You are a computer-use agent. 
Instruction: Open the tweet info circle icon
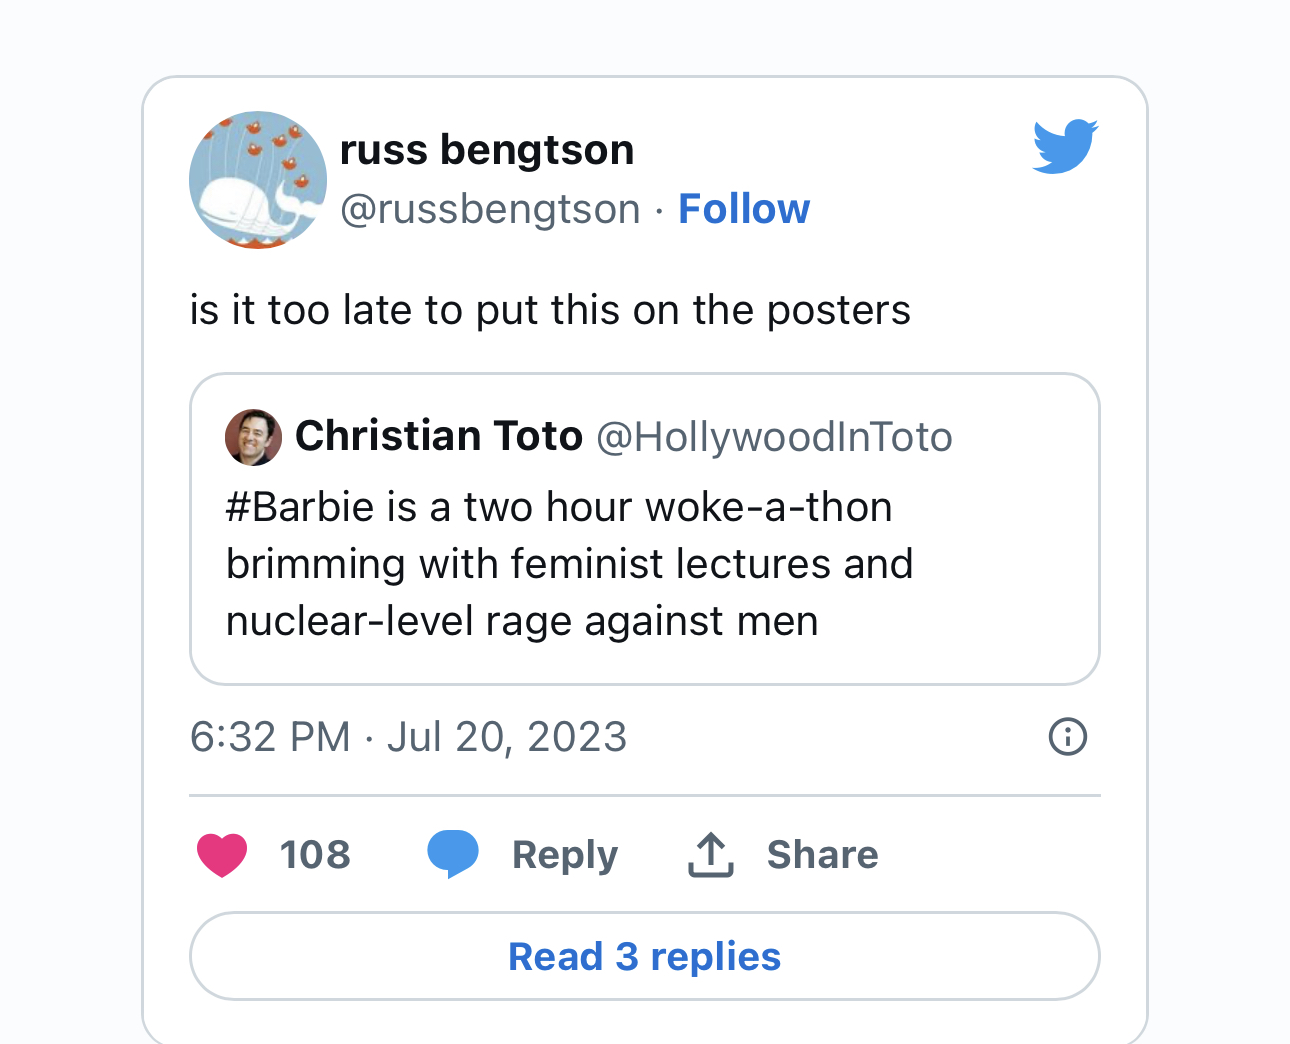pyautogui.click(x=1067, y=737)
